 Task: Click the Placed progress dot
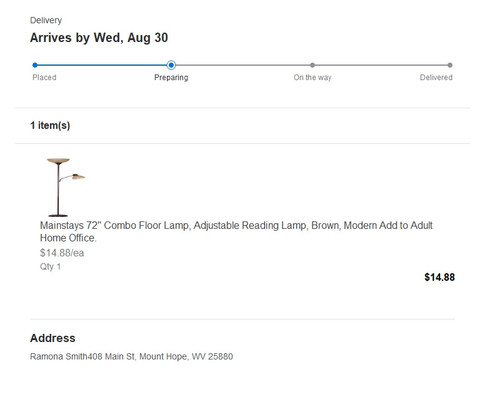tap(35, 65)
